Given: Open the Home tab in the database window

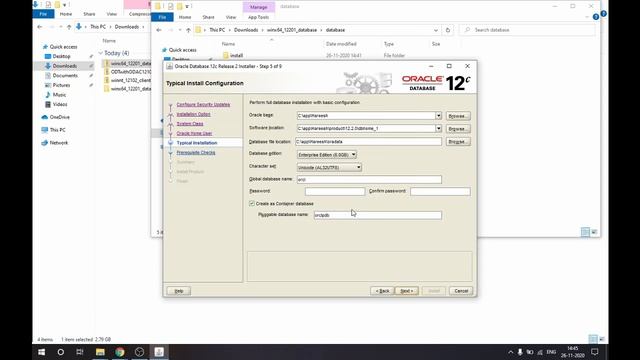Looking at the screenshot, I should tap(185, 17).
